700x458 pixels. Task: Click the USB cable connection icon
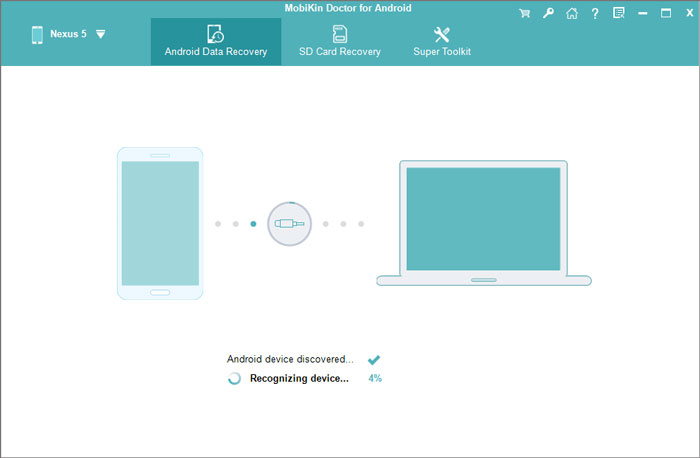pos(289,224)
